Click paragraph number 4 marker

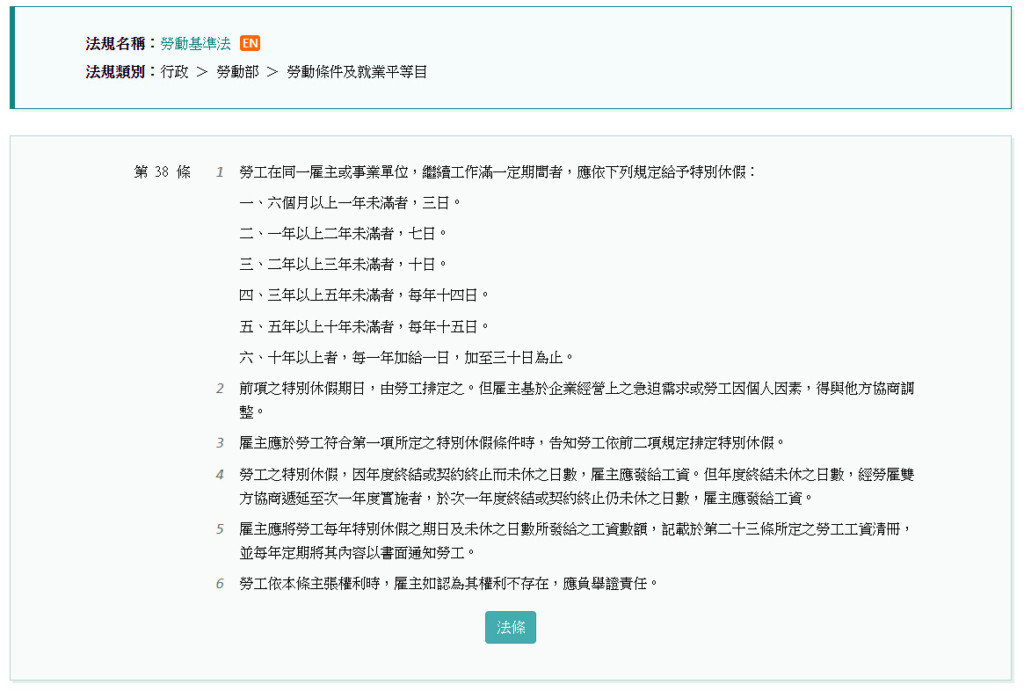[220, 475]
